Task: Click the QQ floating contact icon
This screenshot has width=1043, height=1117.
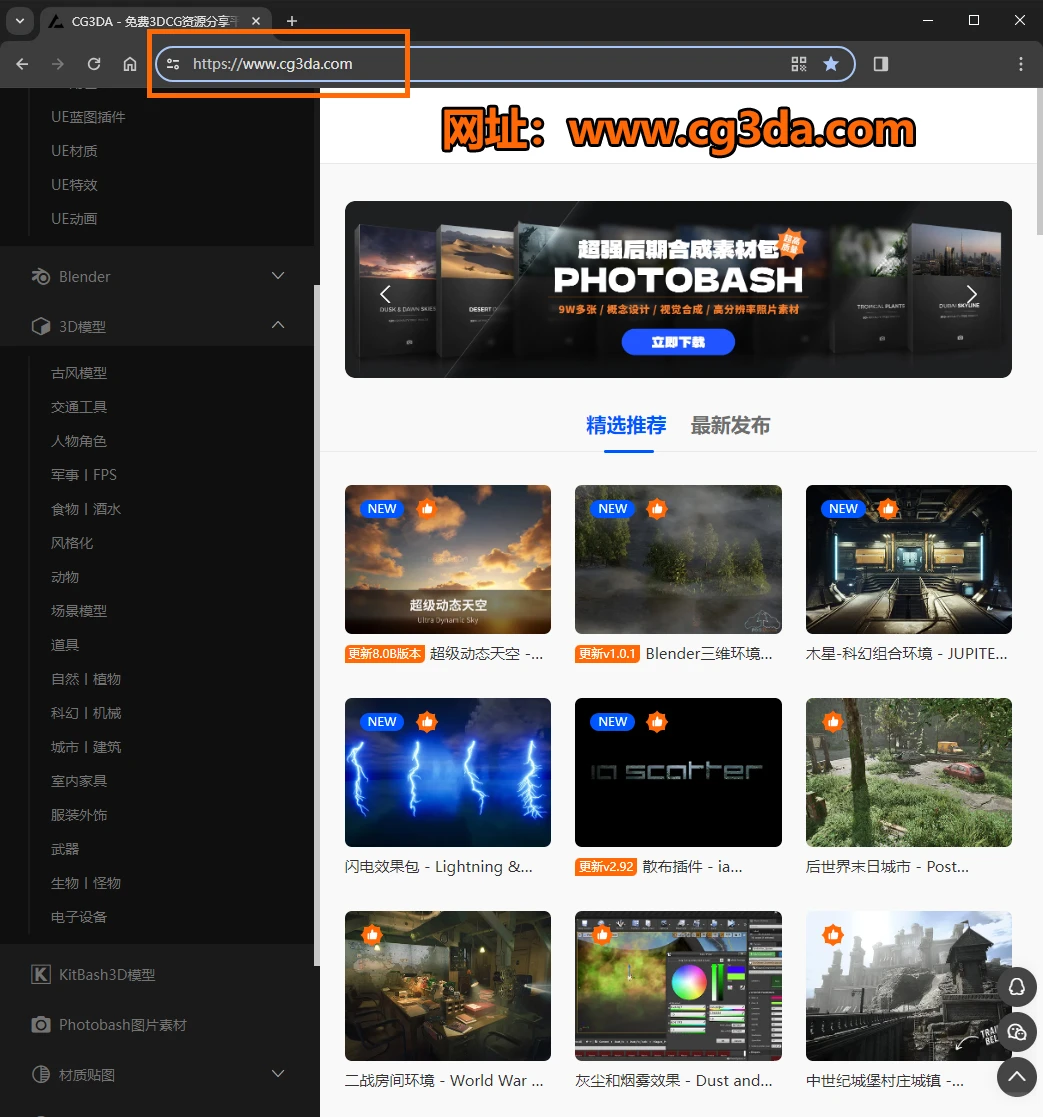Action: tap(1017, 987)
